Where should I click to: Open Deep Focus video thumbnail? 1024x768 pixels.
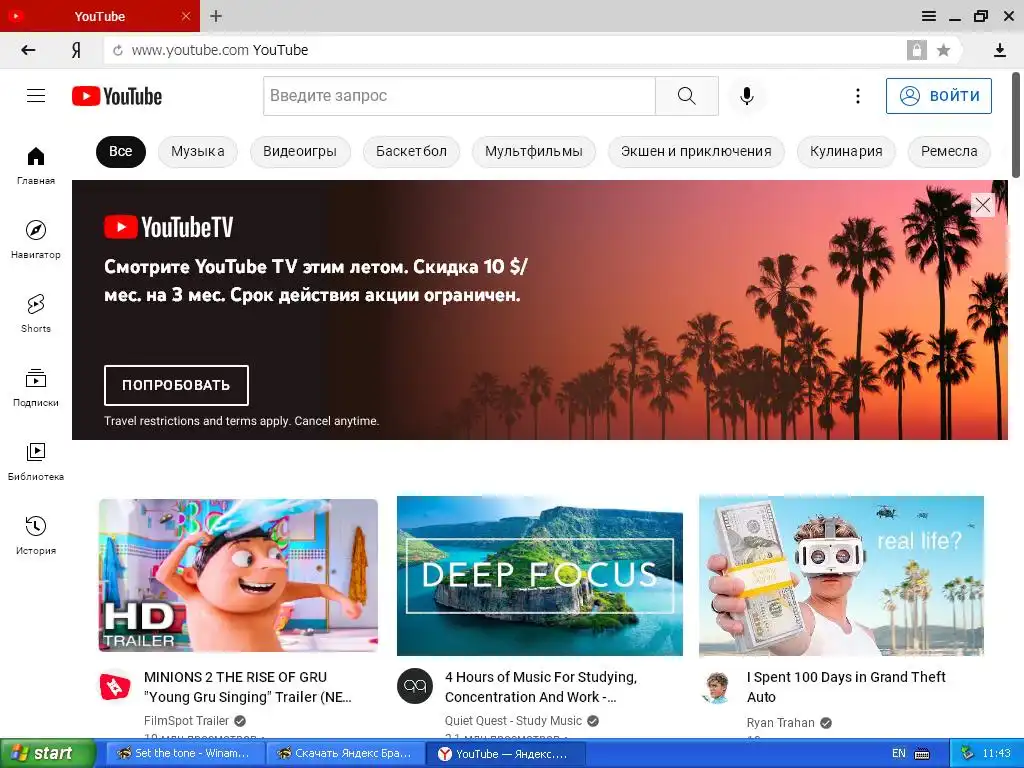click(540, 575)
